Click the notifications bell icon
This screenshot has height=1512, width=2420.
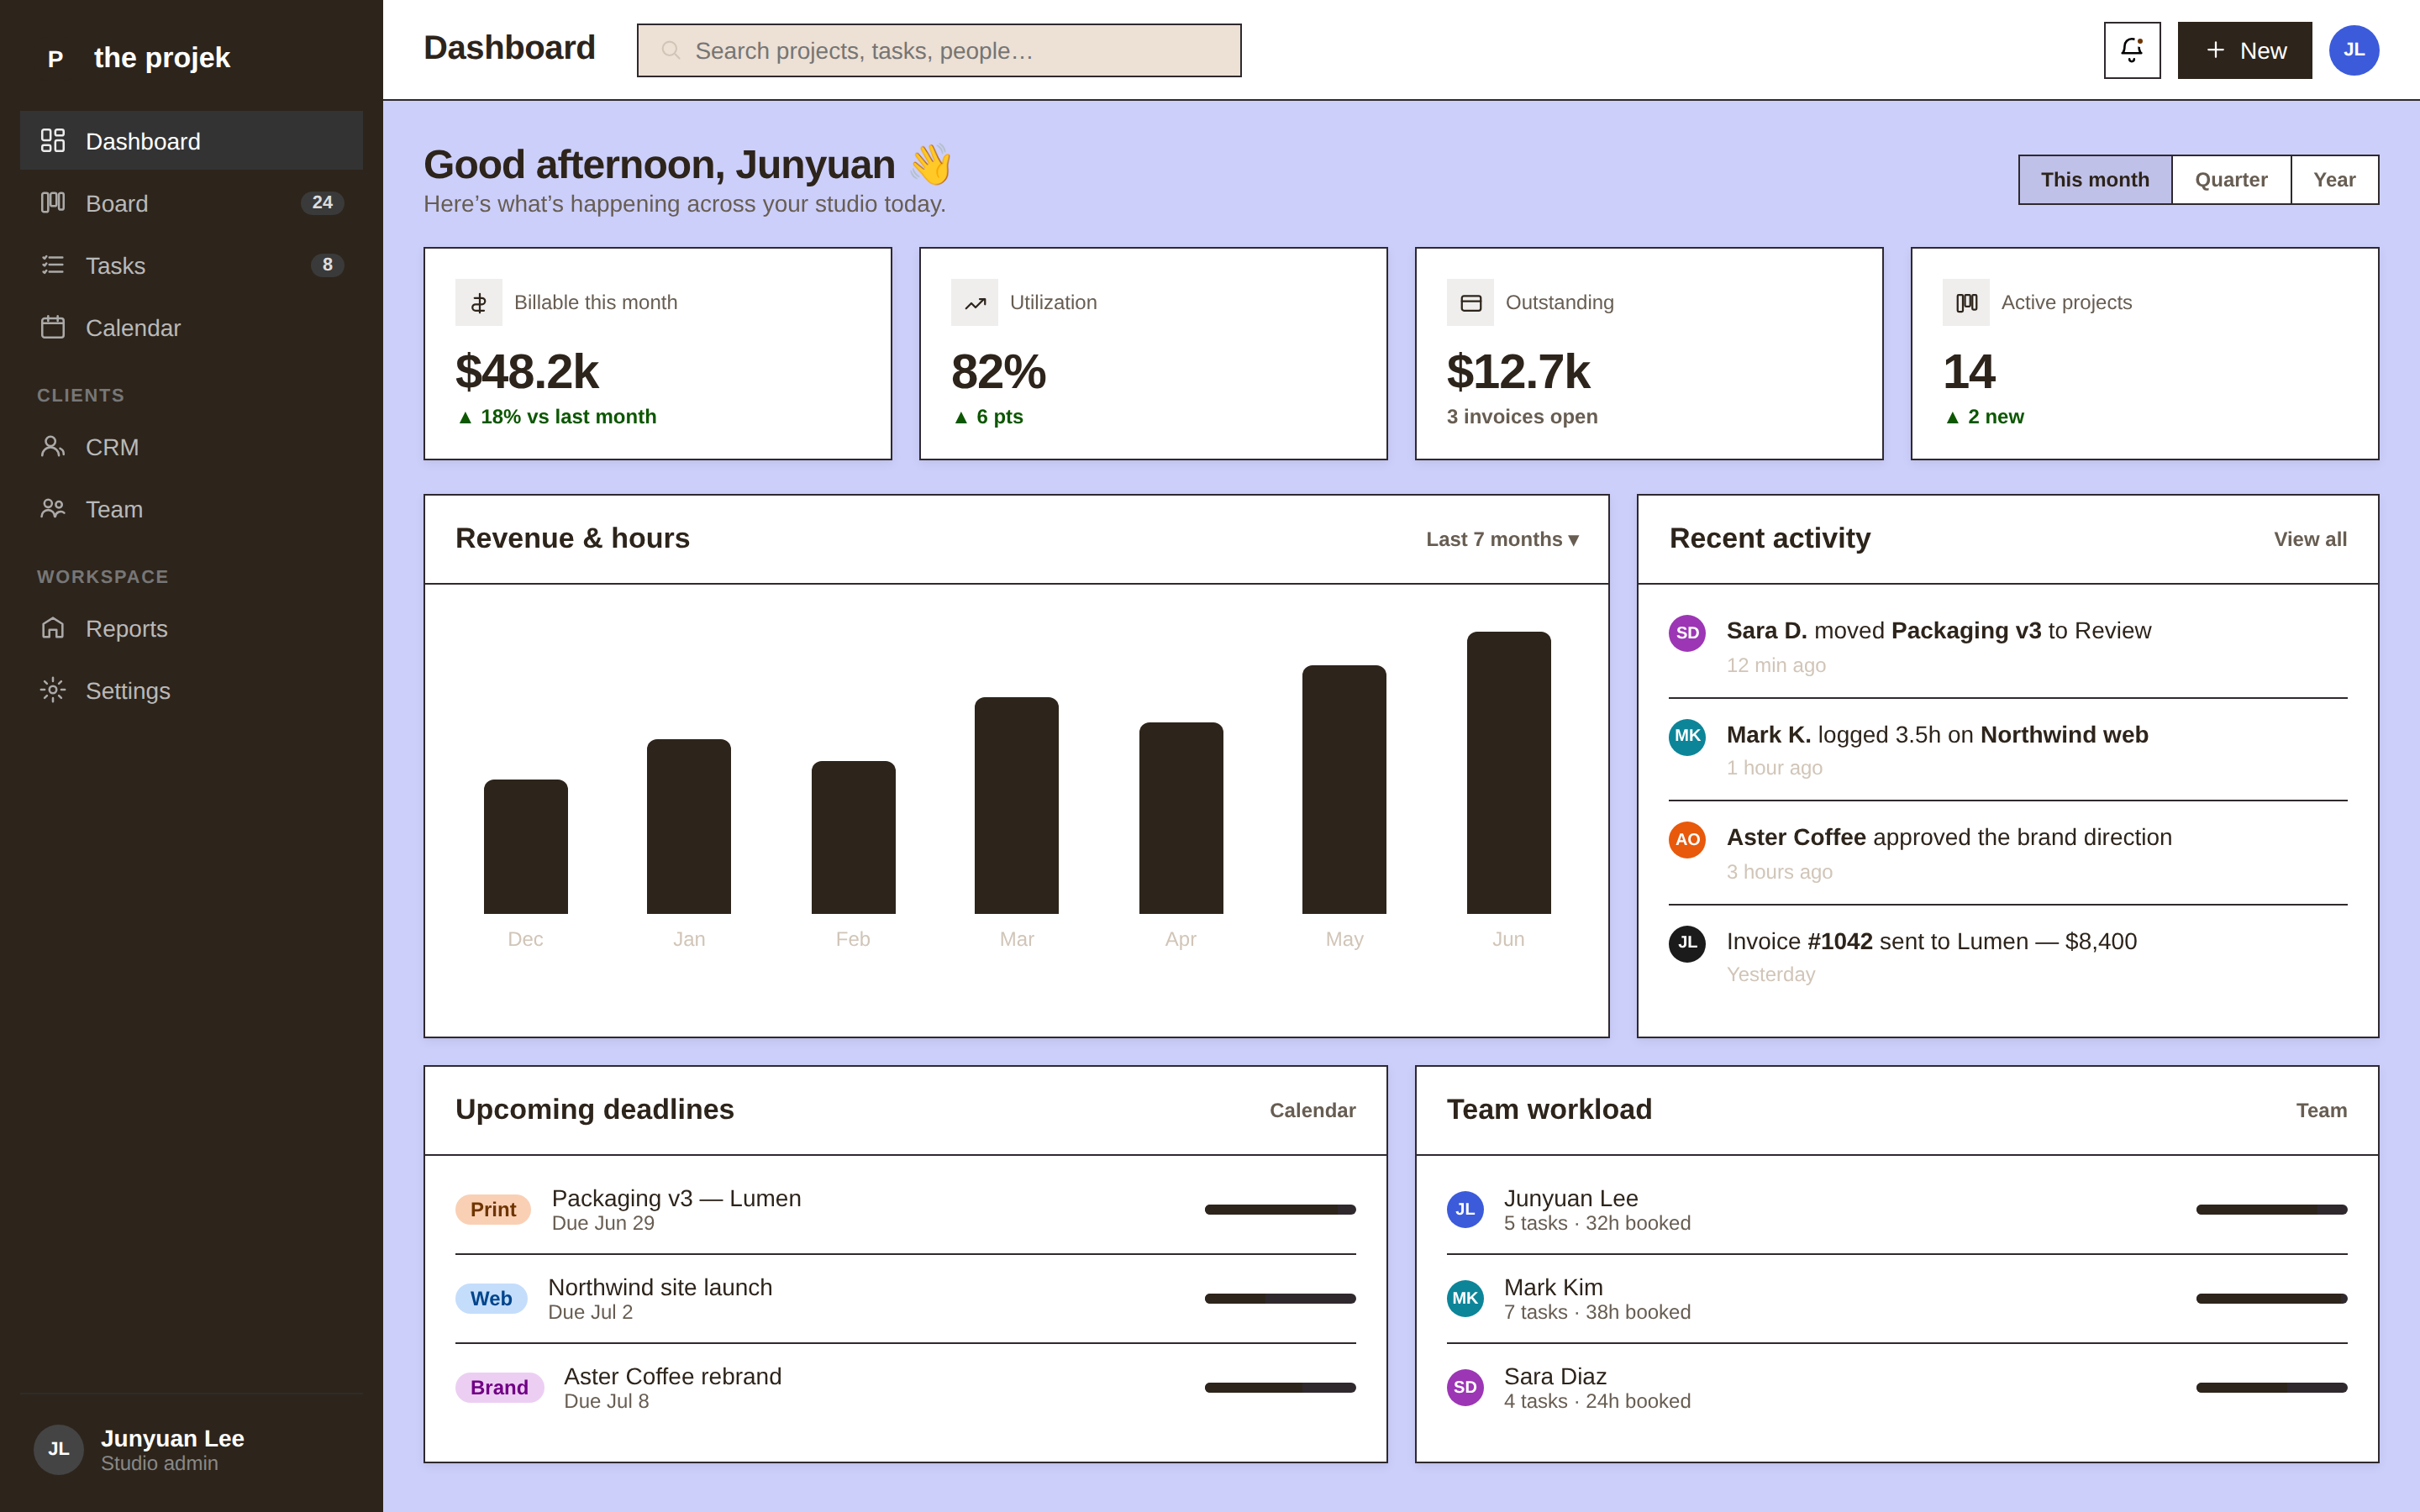coord(2132,50)
